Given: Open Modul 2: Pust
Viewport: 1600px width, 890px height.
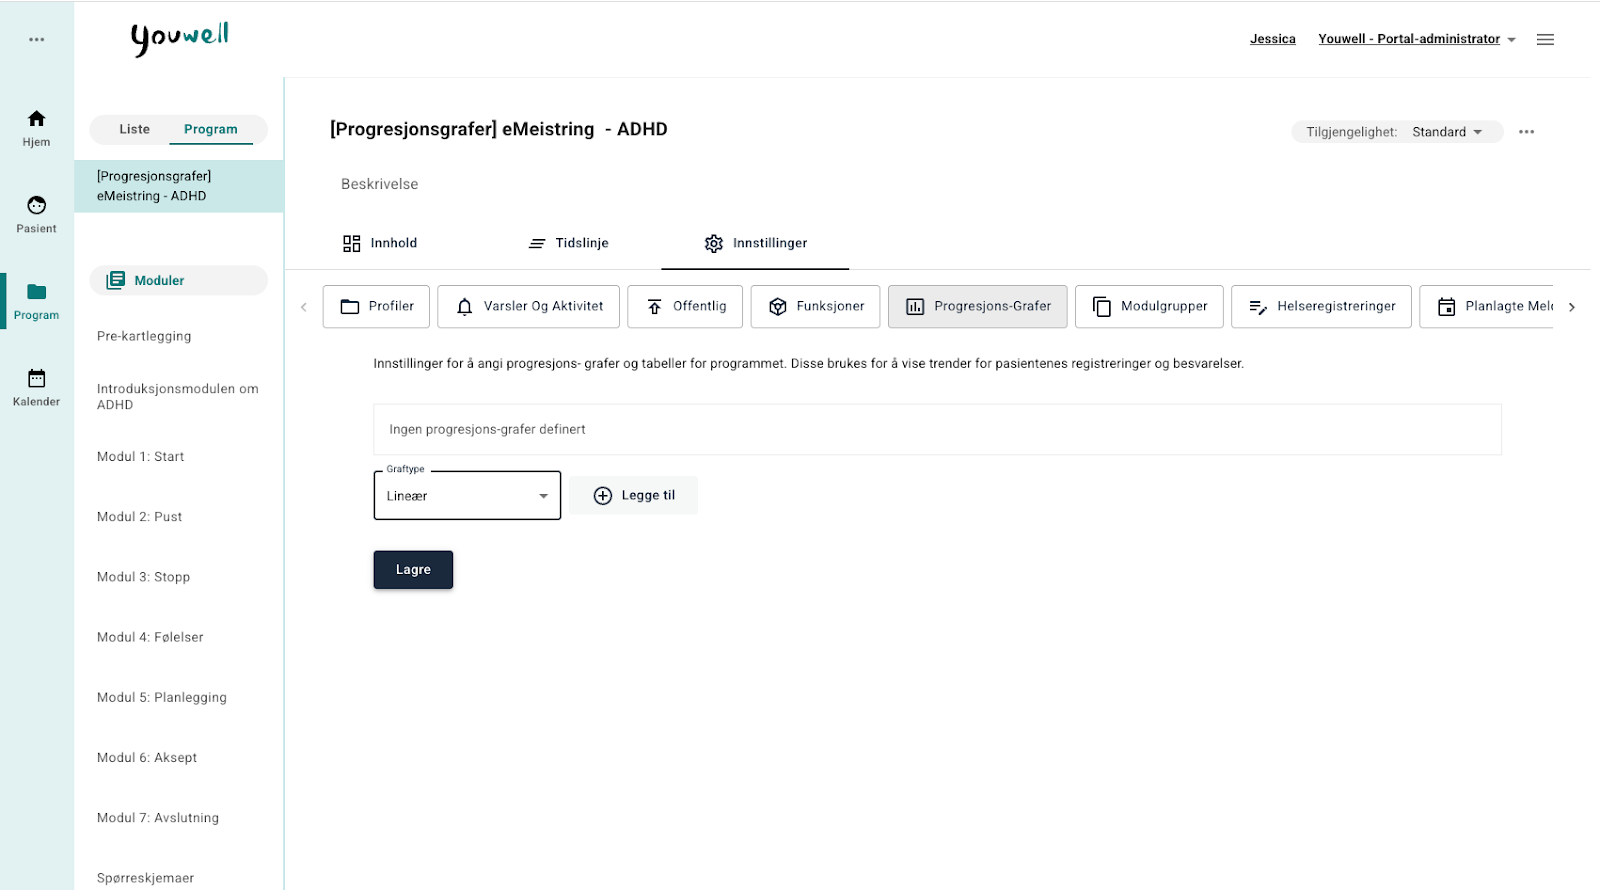Looking at the screenshot, I should 139,517.
